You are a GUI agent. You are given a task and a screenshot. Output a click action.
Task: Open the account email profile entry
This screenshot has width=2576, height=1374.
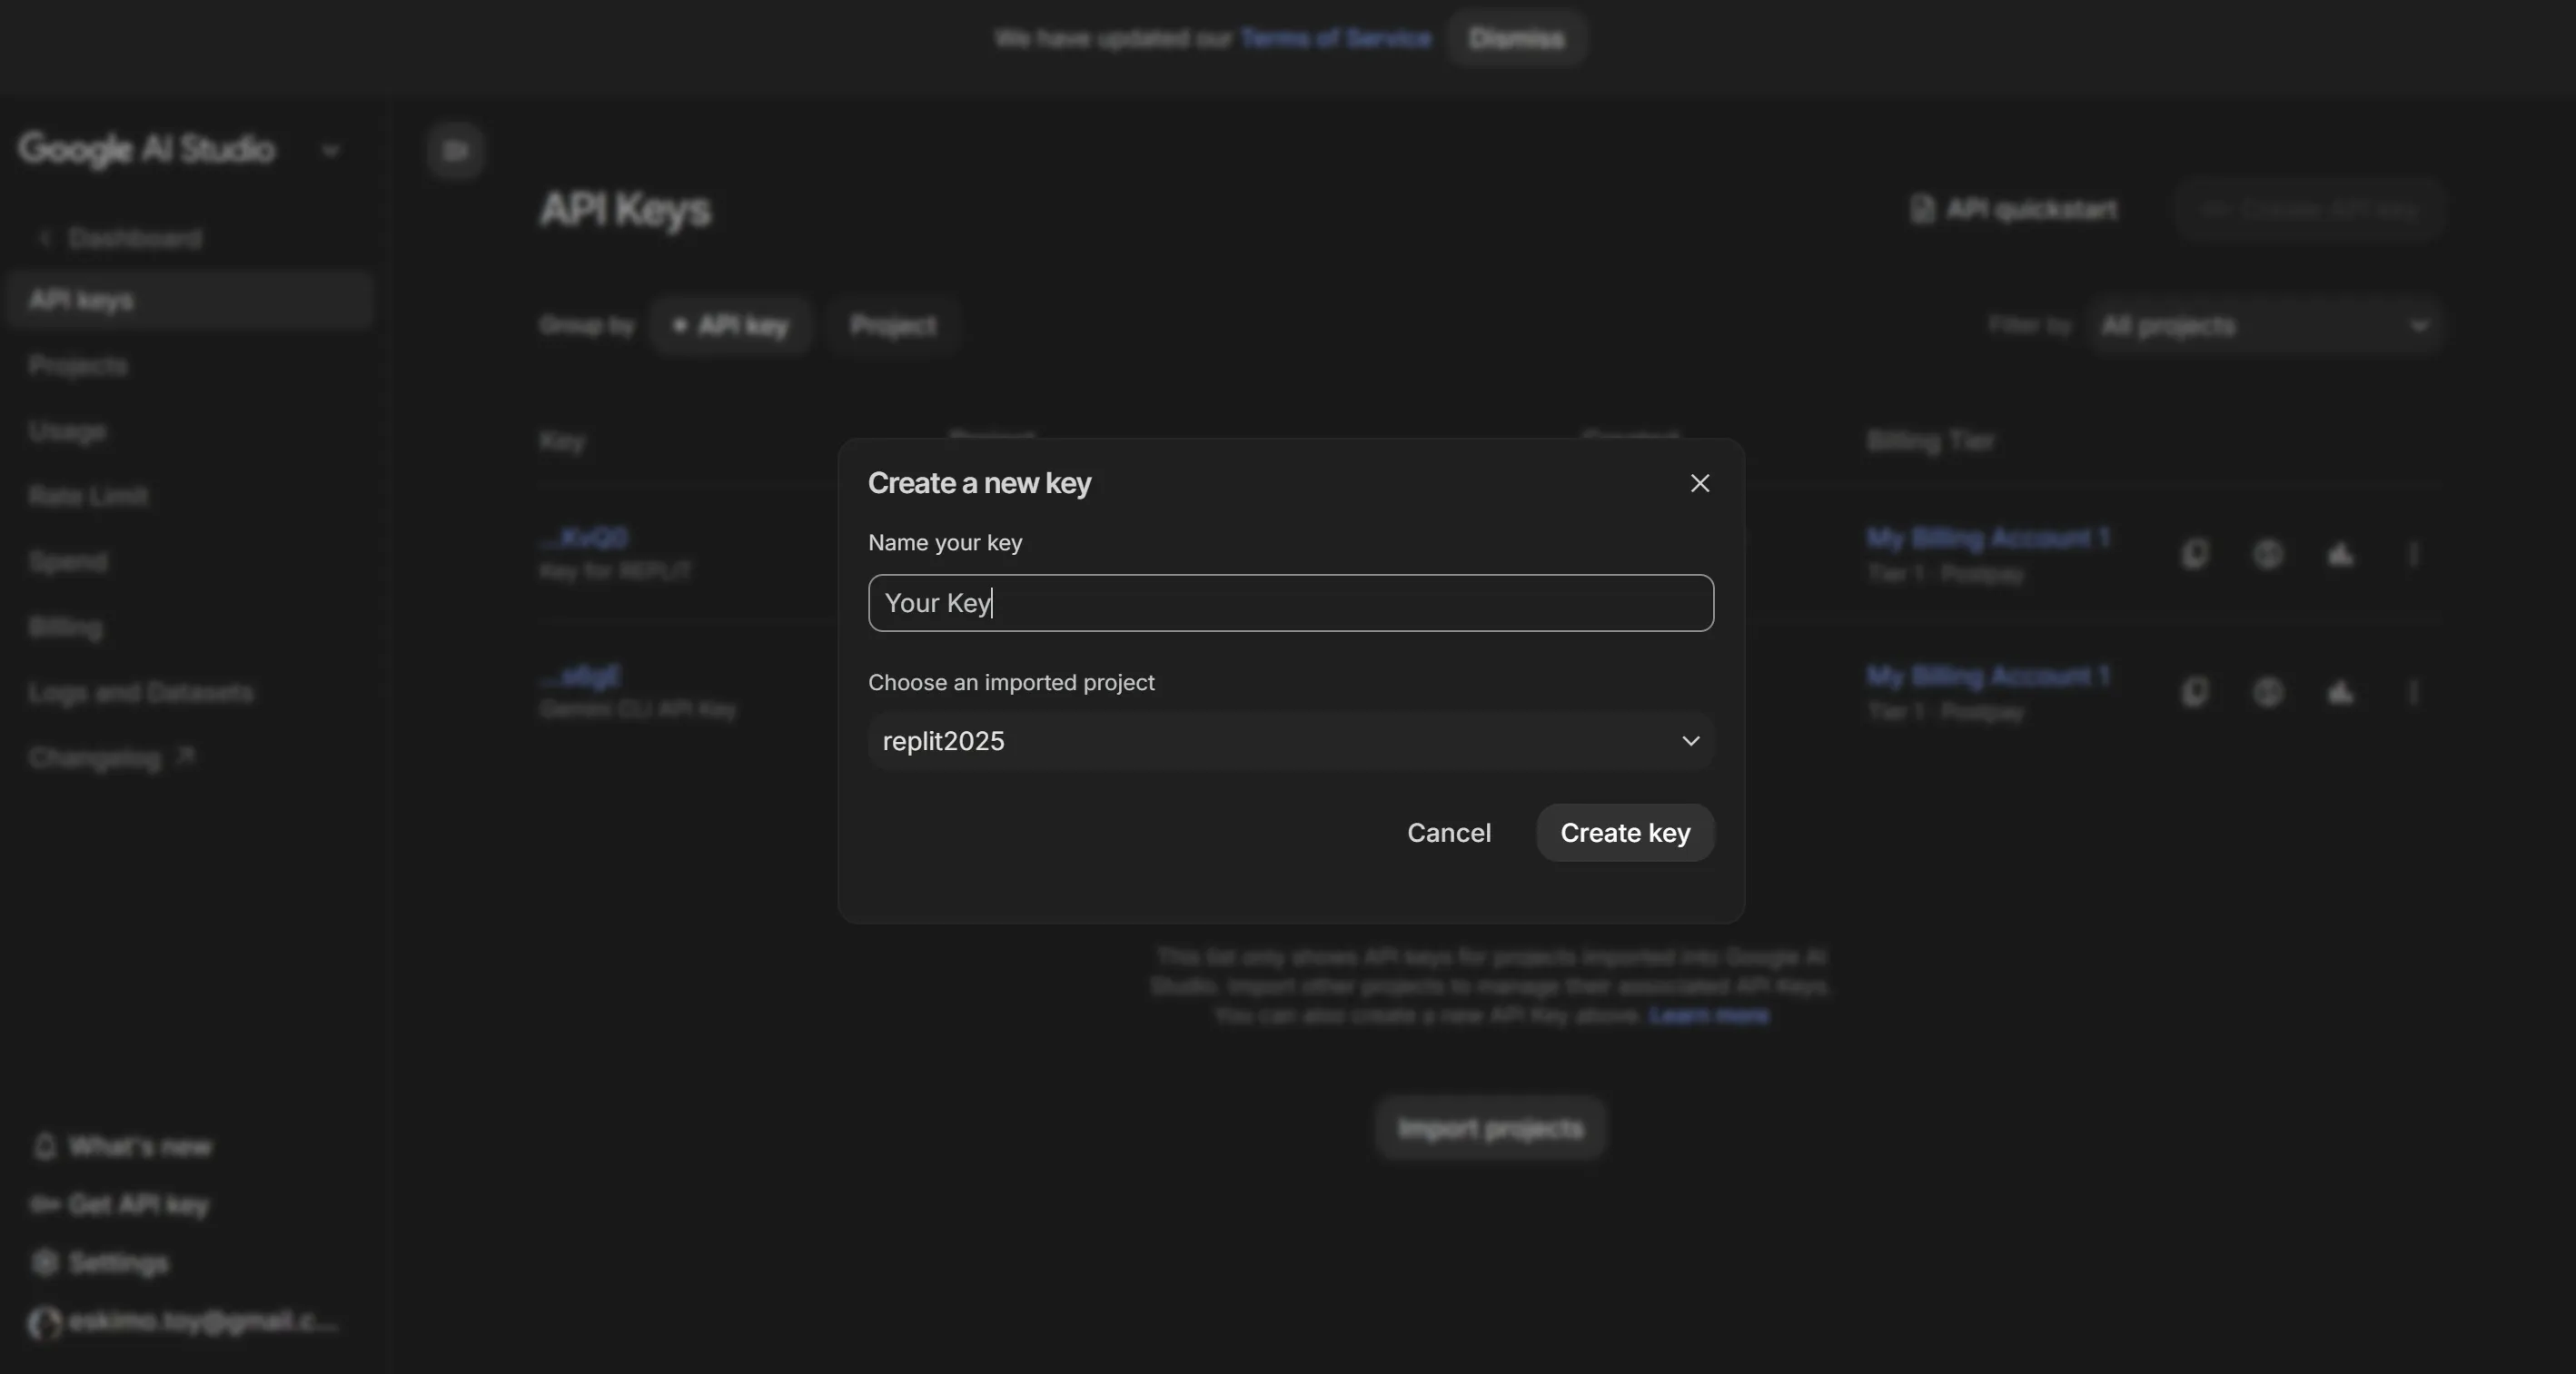click(185, 1322)
